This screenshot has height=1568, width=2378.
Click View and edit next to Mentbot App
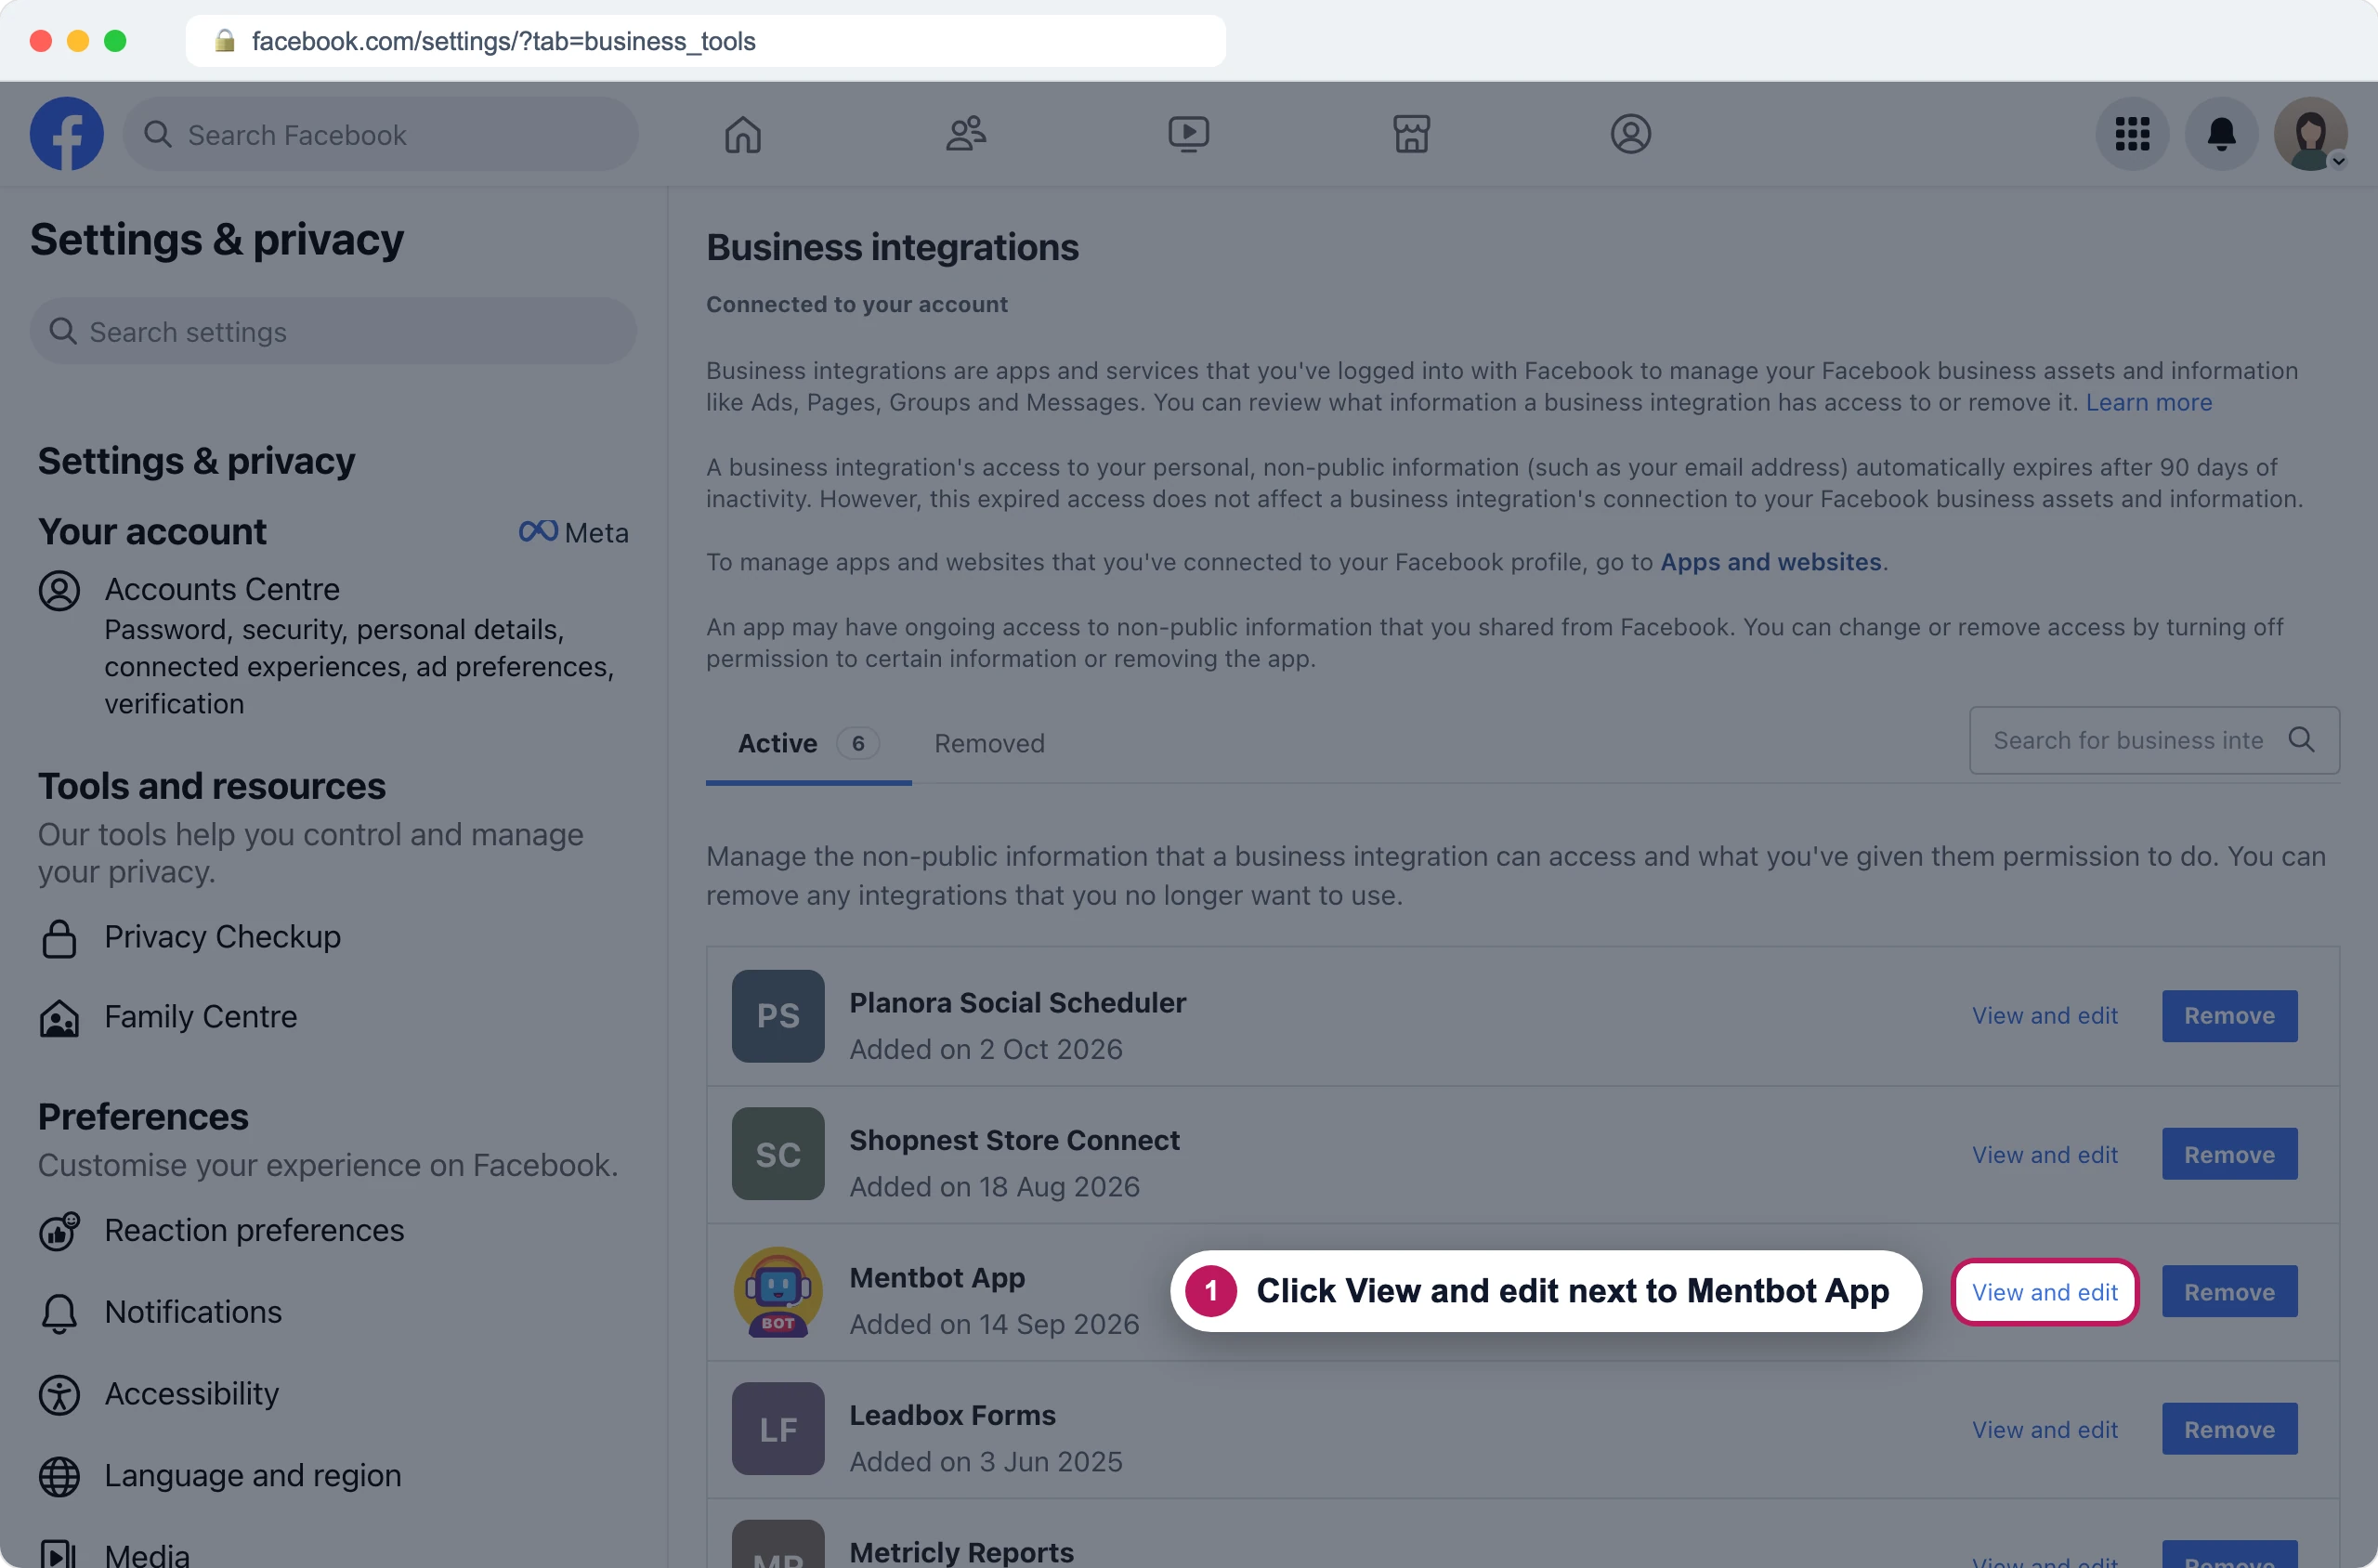(2044, 1292)
